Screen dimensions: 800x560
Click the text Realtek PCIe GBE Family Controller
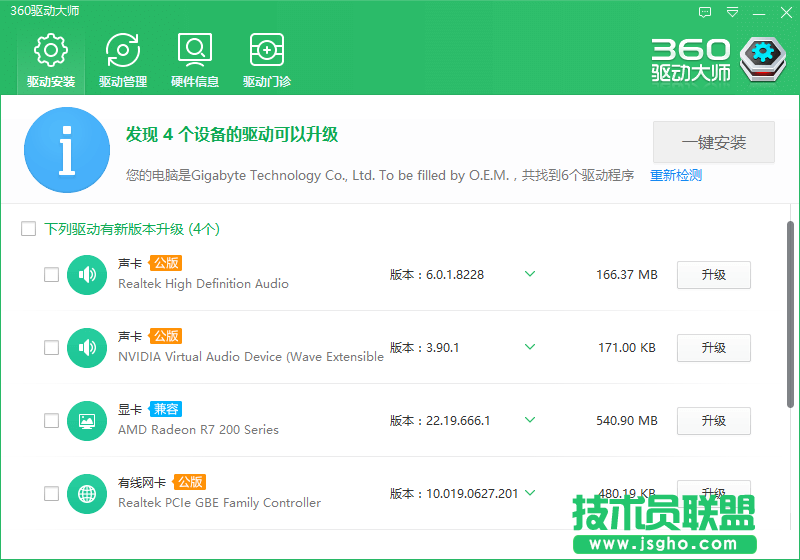(219, 503)
